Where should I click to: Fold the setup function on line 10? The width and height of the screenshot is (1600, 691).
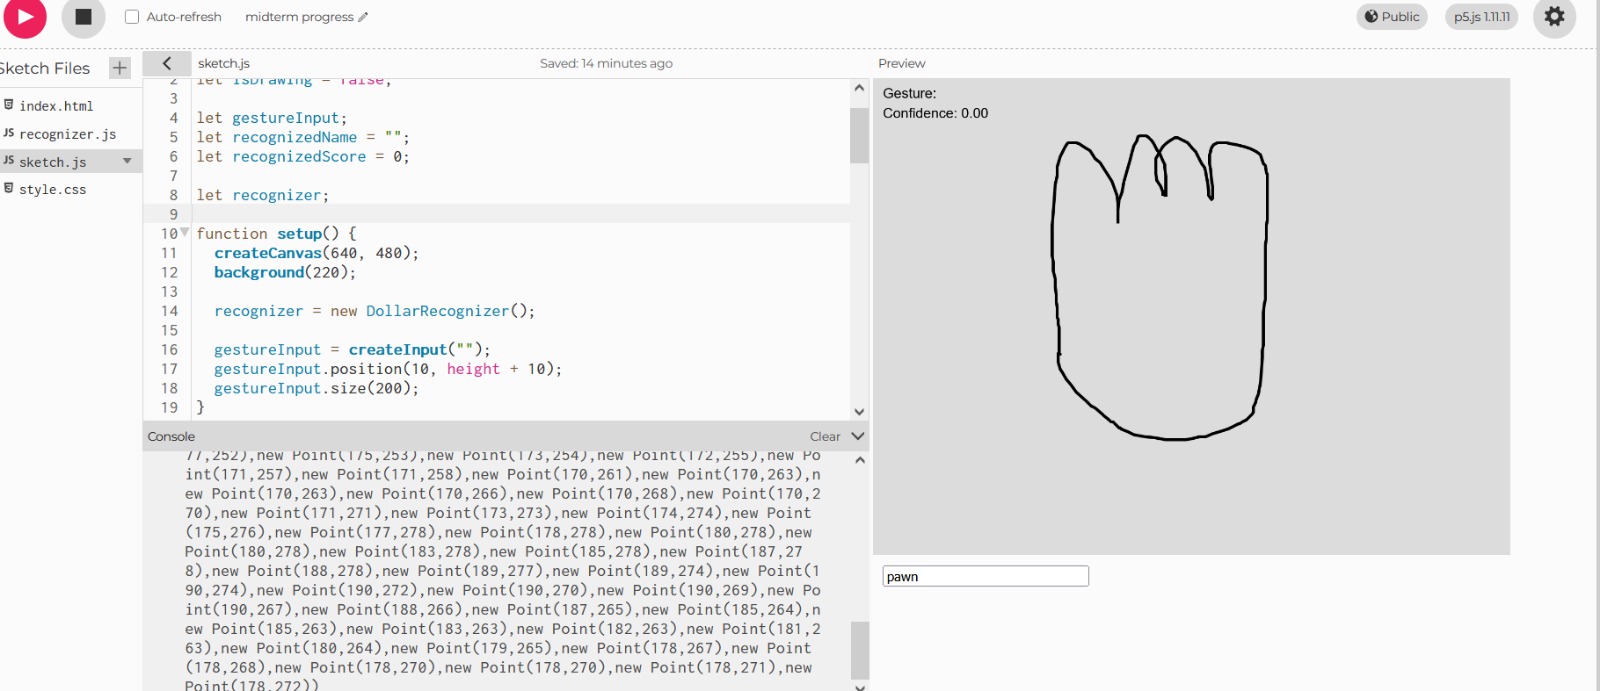click(x=185, y=233)
